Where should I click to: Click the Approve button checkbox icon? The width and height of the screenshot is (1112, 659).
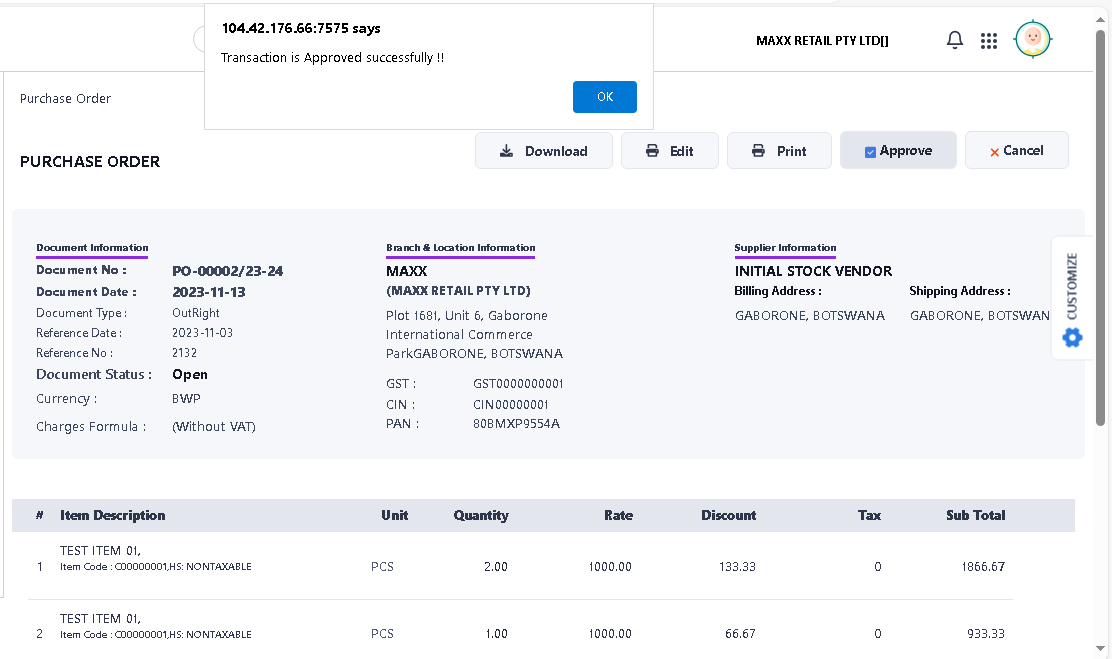tap(870, 152)
